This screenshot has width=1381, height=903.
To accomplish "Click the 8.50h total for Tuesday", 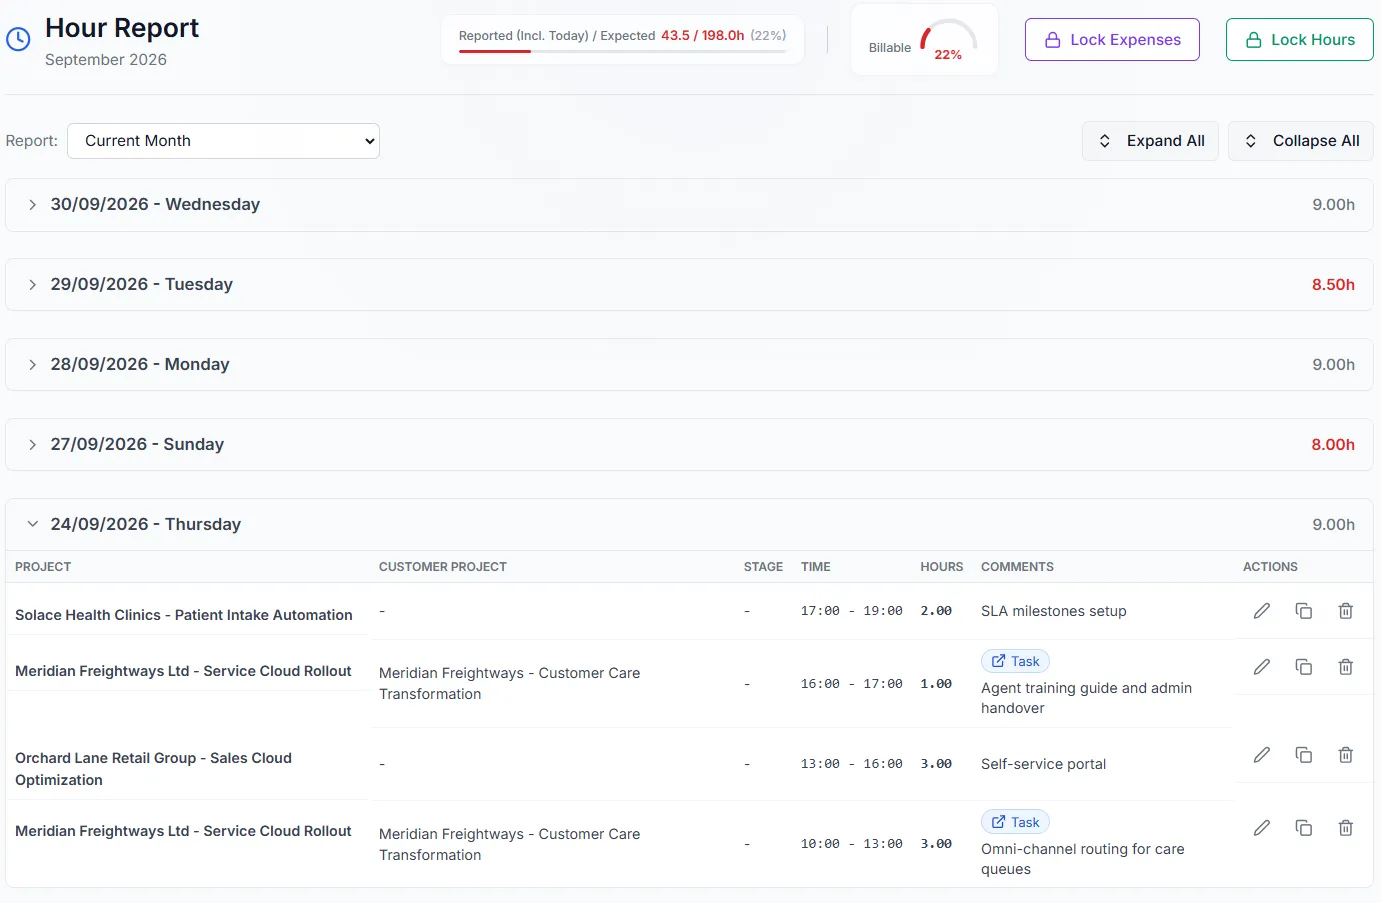I will [x=1333, y=285].
